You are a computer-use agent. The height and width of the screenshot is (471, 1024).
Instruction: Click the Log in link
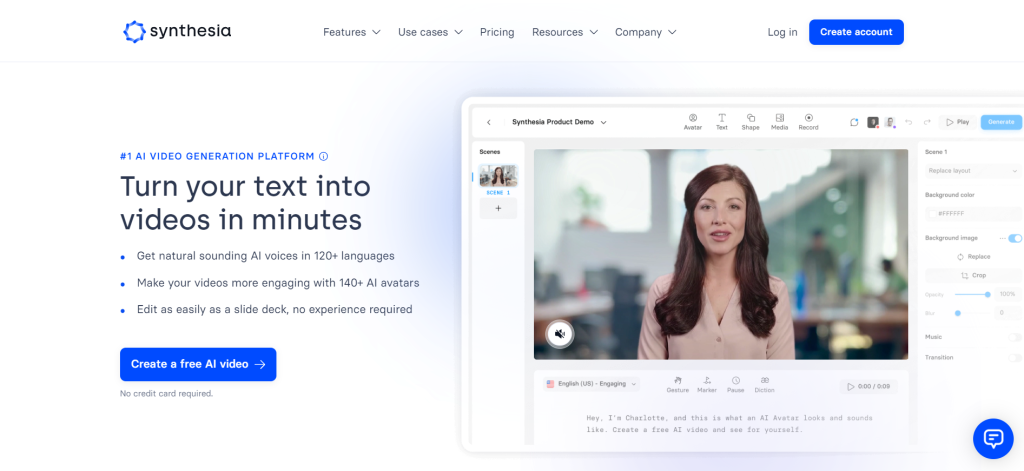782,32
